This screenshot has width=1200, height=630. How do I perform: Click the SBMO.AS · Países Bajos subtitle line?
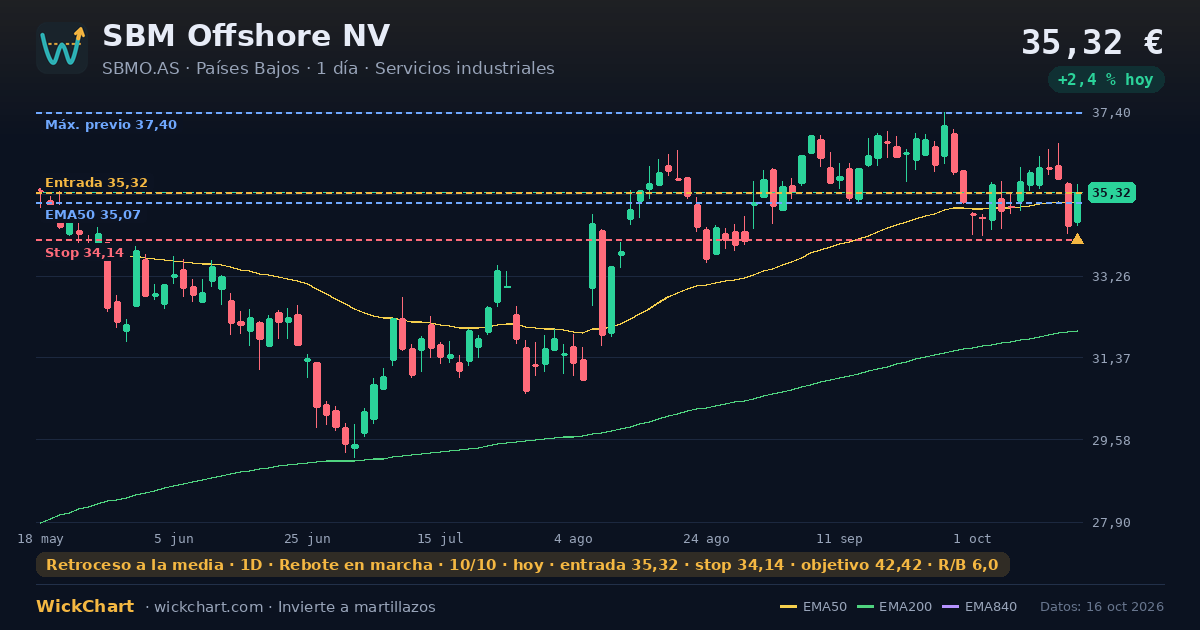(x=328, y=69)
